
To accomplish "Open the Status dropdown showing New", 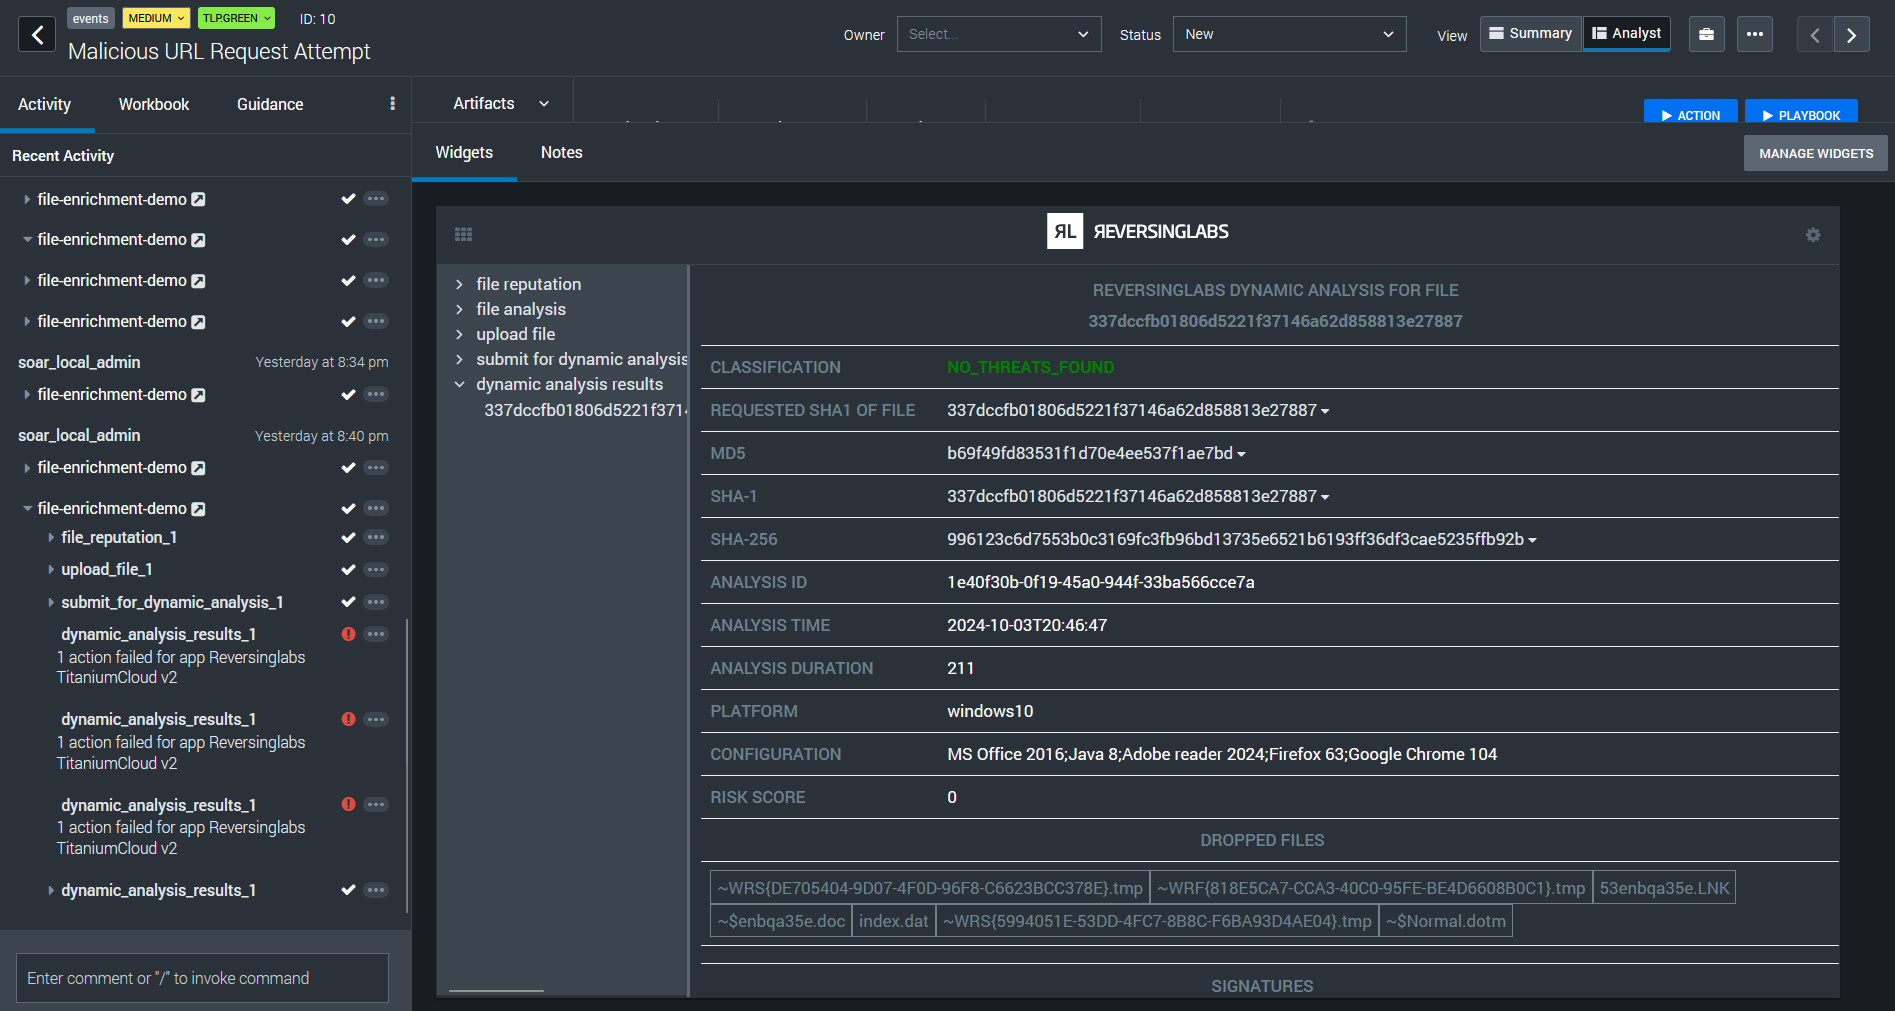I will tap(1289, 34).
